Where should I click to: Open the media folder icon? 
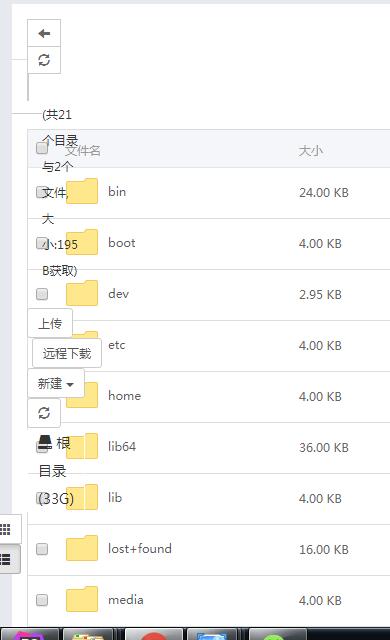coord(82,599)
